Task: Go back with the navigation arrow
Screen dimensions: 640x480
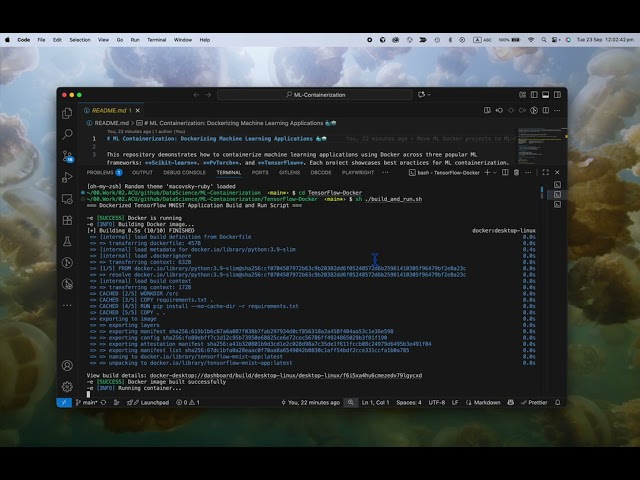Action: 196,95
